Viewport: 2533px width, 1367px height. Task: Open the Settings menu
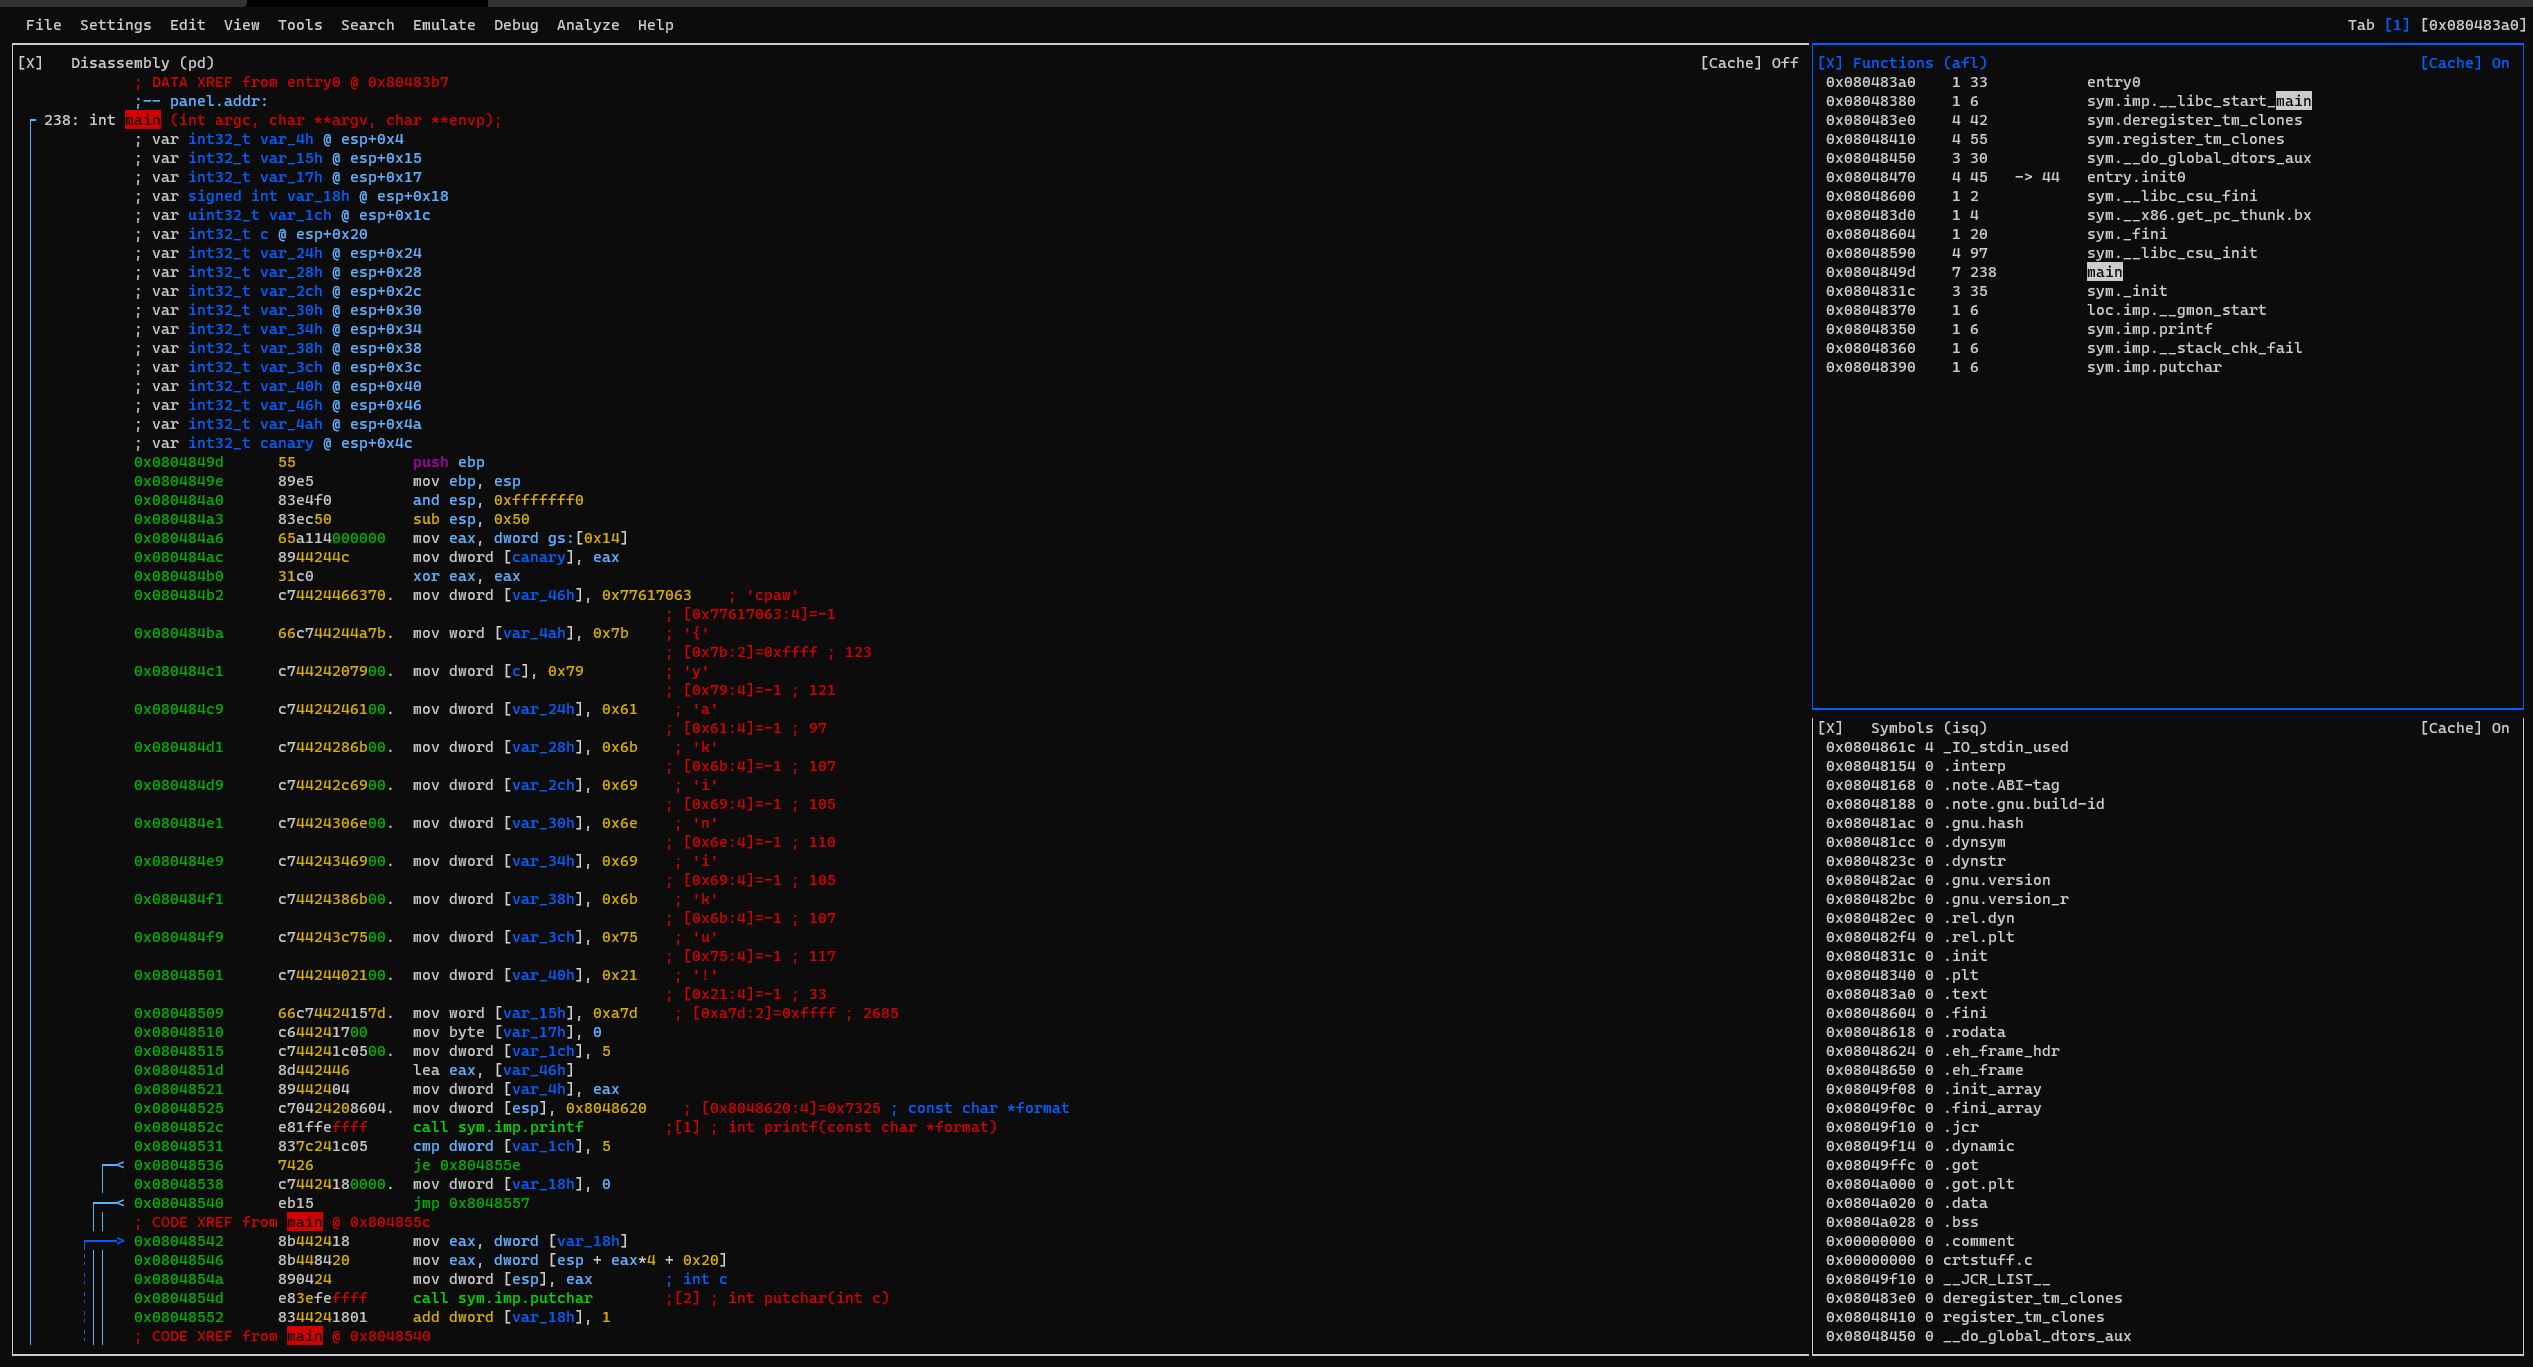[115, 25]
